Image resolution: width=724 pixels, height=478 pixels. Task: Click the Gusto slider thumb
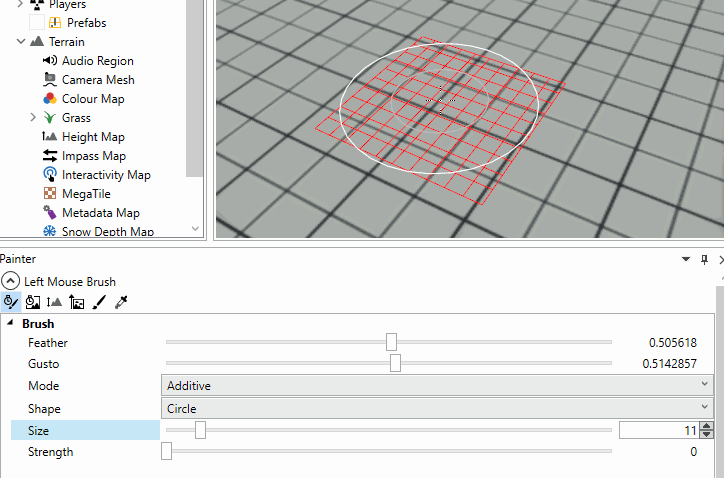[x=395, y=363]
